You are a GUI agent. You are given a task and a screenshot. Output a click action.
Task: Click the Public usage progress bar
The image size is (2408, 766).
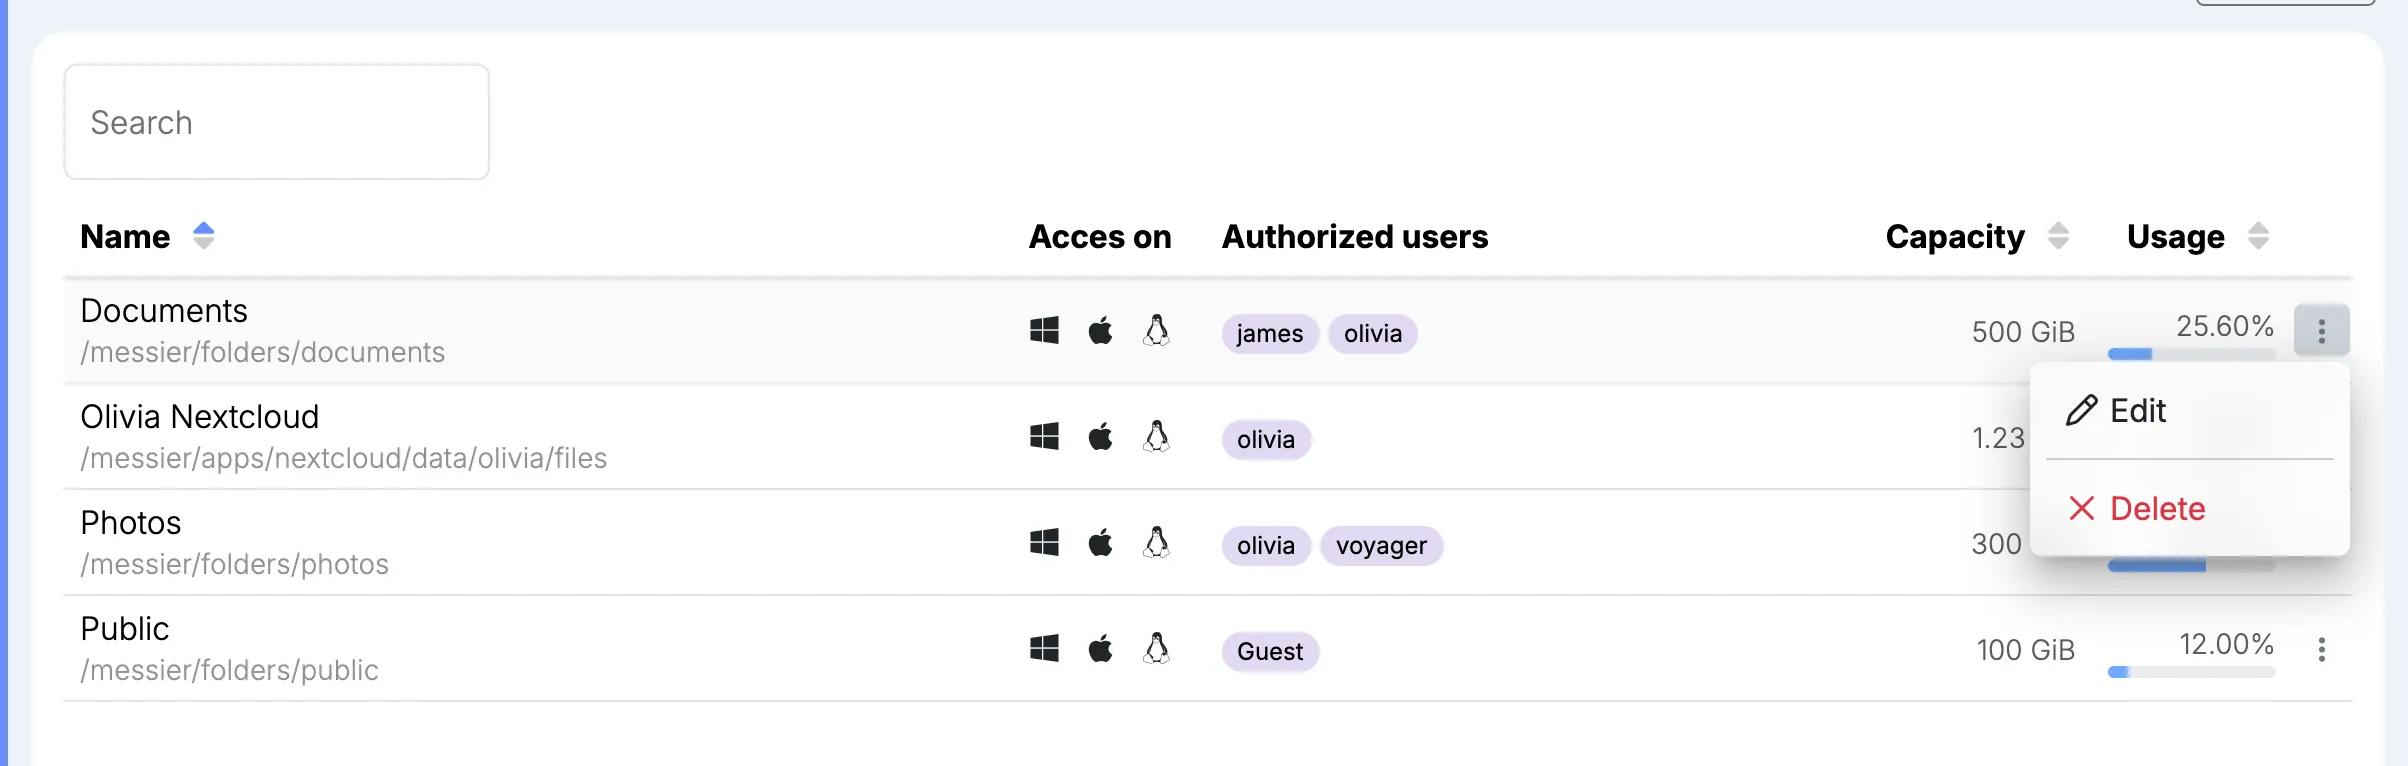point(2191,672)
